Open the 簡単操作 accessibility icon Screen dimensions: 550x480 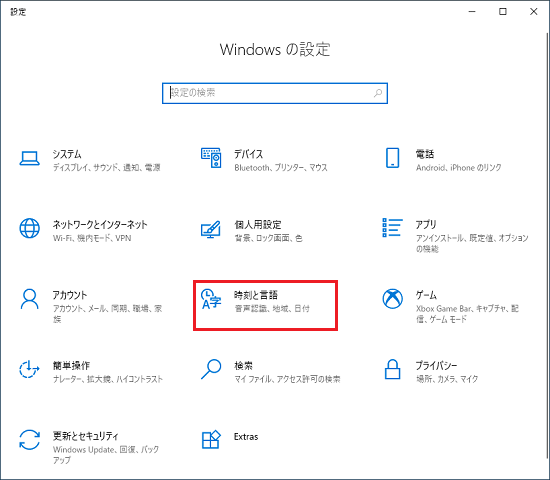29,369
